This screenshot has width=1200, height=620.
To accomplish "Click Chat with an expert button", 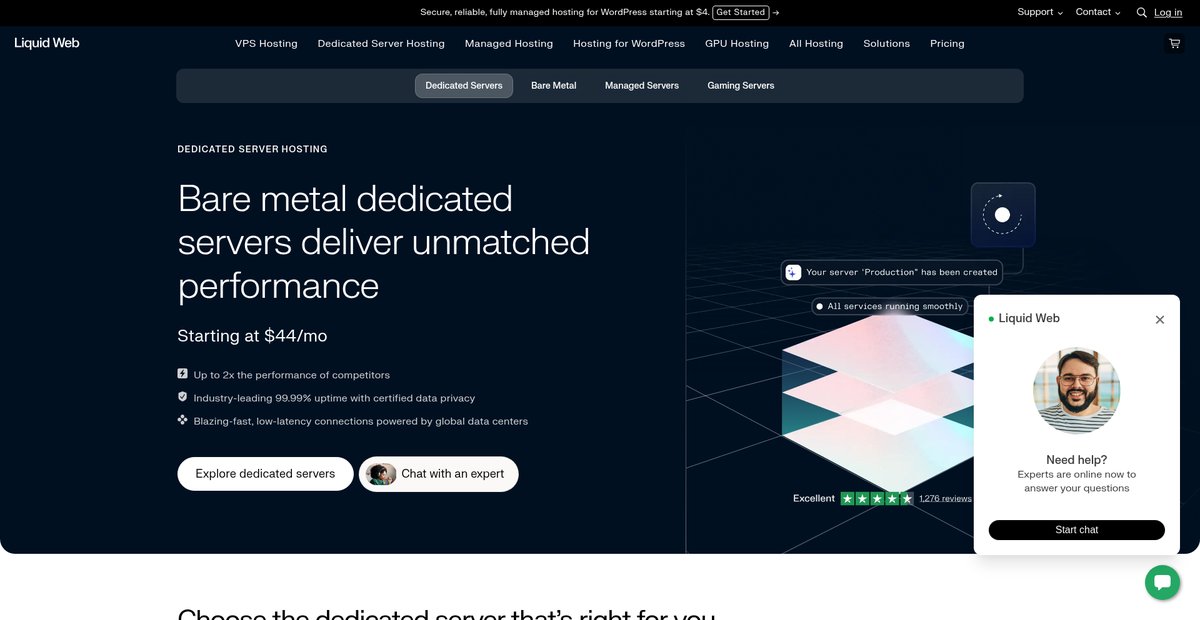I will point(439,474).
